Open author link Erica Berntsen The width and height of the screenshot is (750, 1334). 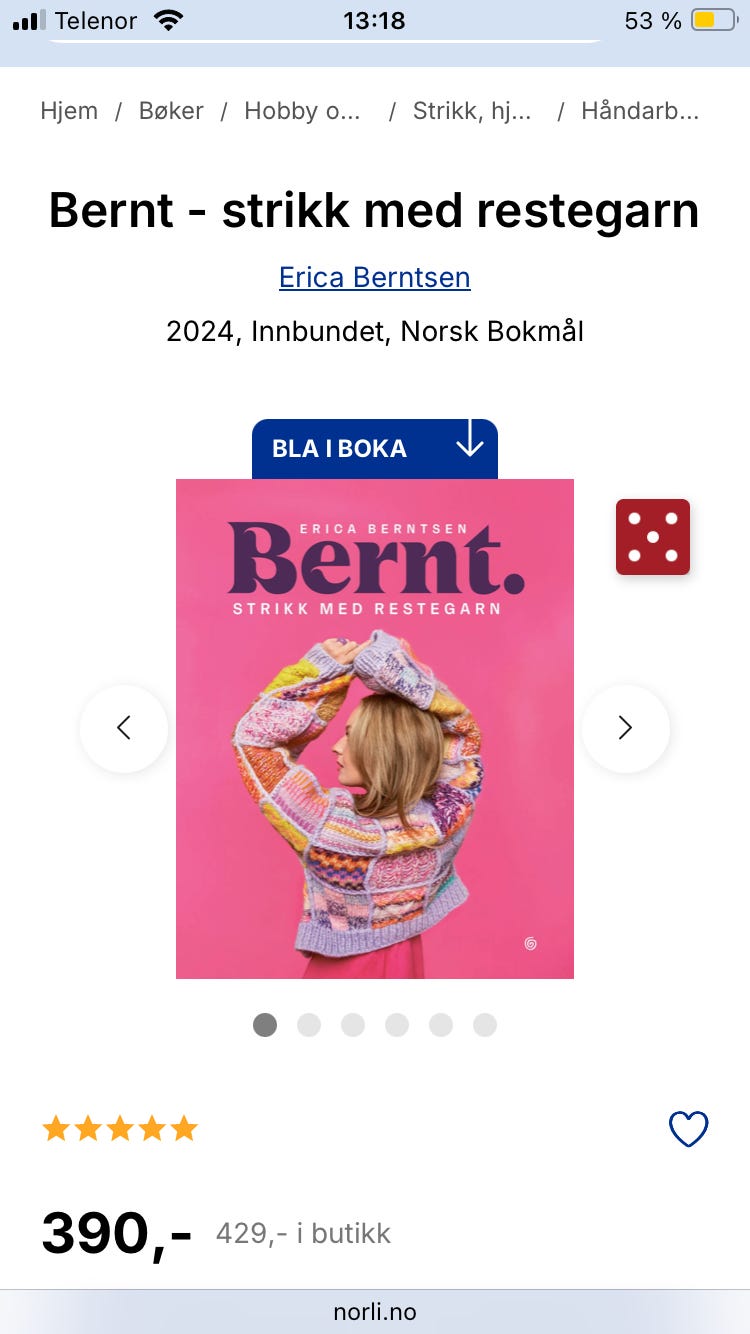point(375,277)
